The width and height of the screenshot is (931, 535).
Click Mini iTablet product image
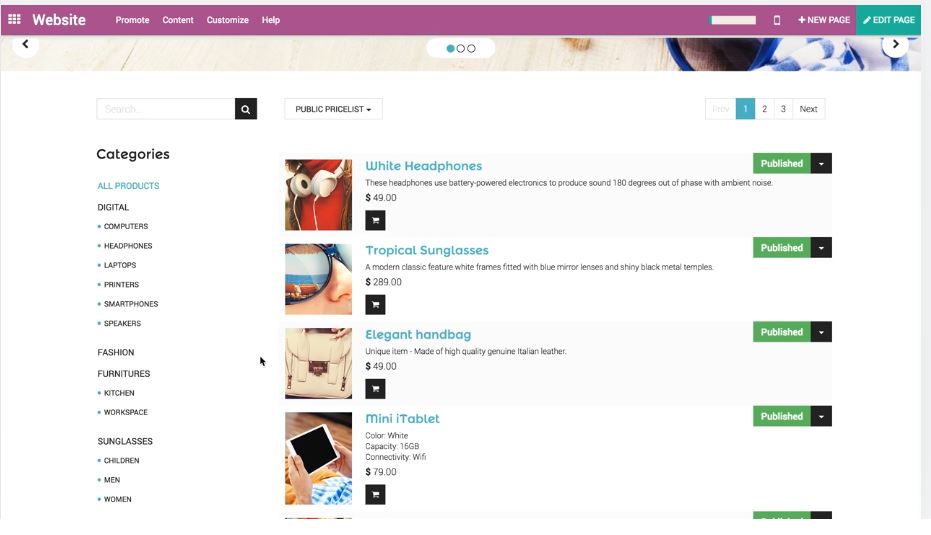click(318, 458)
